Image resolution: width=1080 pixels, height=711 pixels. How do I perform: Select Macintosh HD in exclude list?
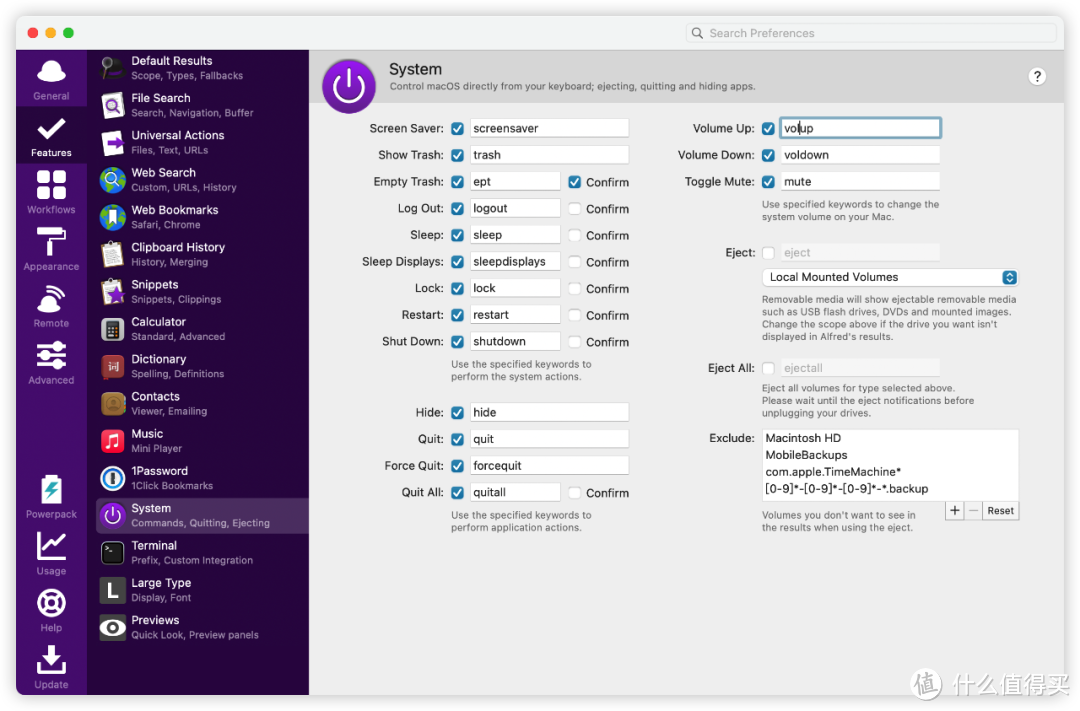803,438
